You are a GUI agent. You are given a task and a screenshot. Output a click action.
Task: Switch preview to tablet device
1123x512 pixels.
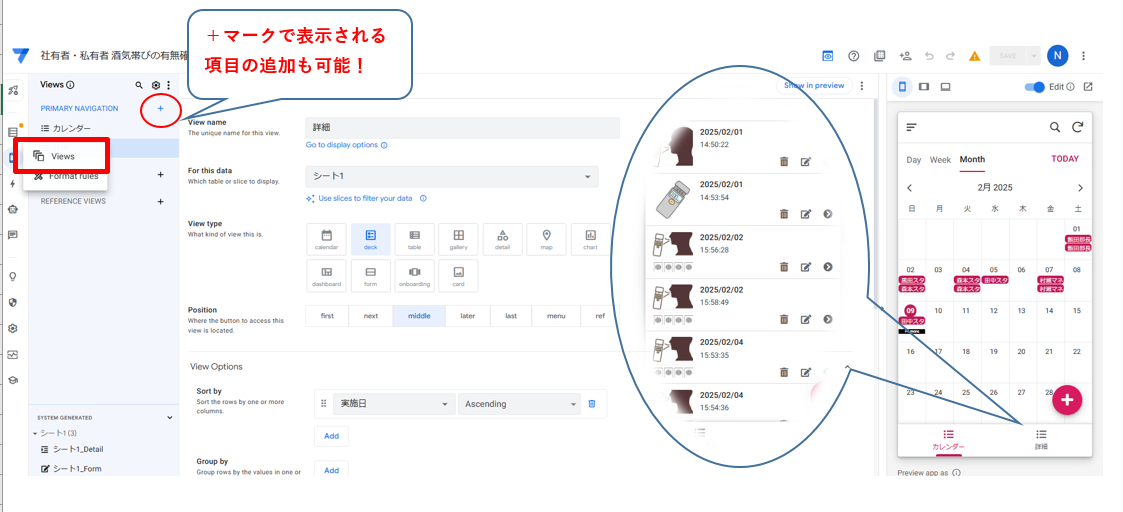pyautogui.click(x=924, y=87)
